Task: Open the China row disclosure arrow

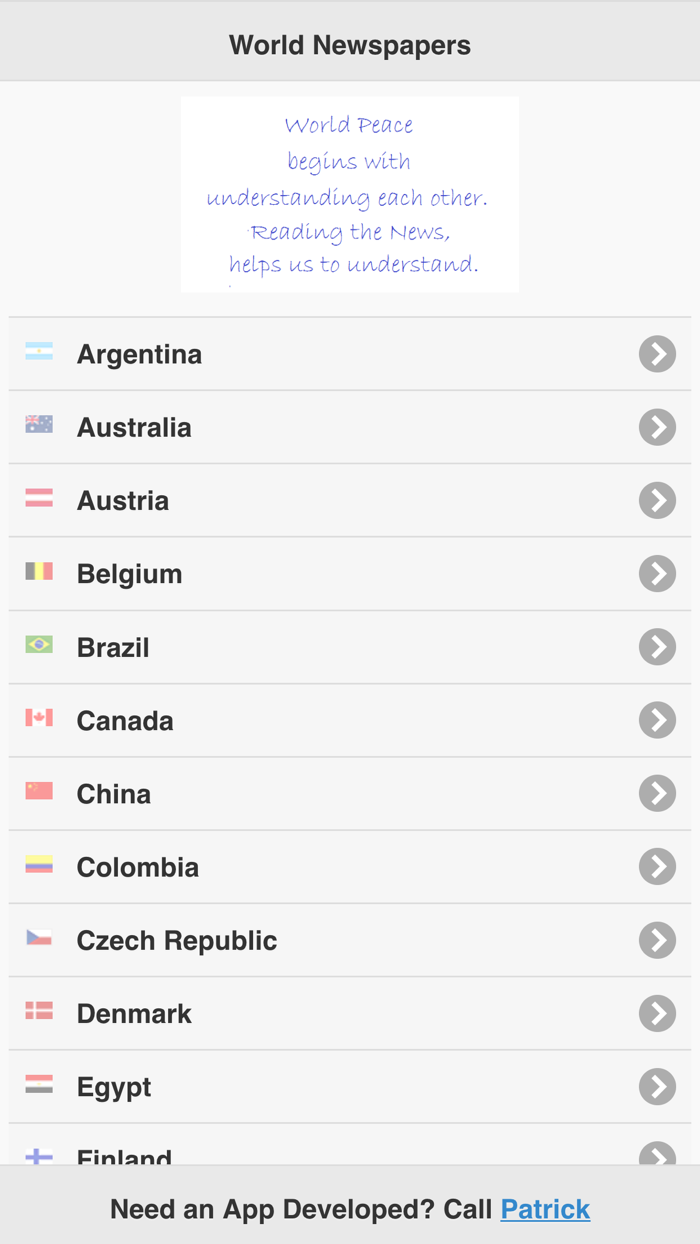Action: pos(657,793)
